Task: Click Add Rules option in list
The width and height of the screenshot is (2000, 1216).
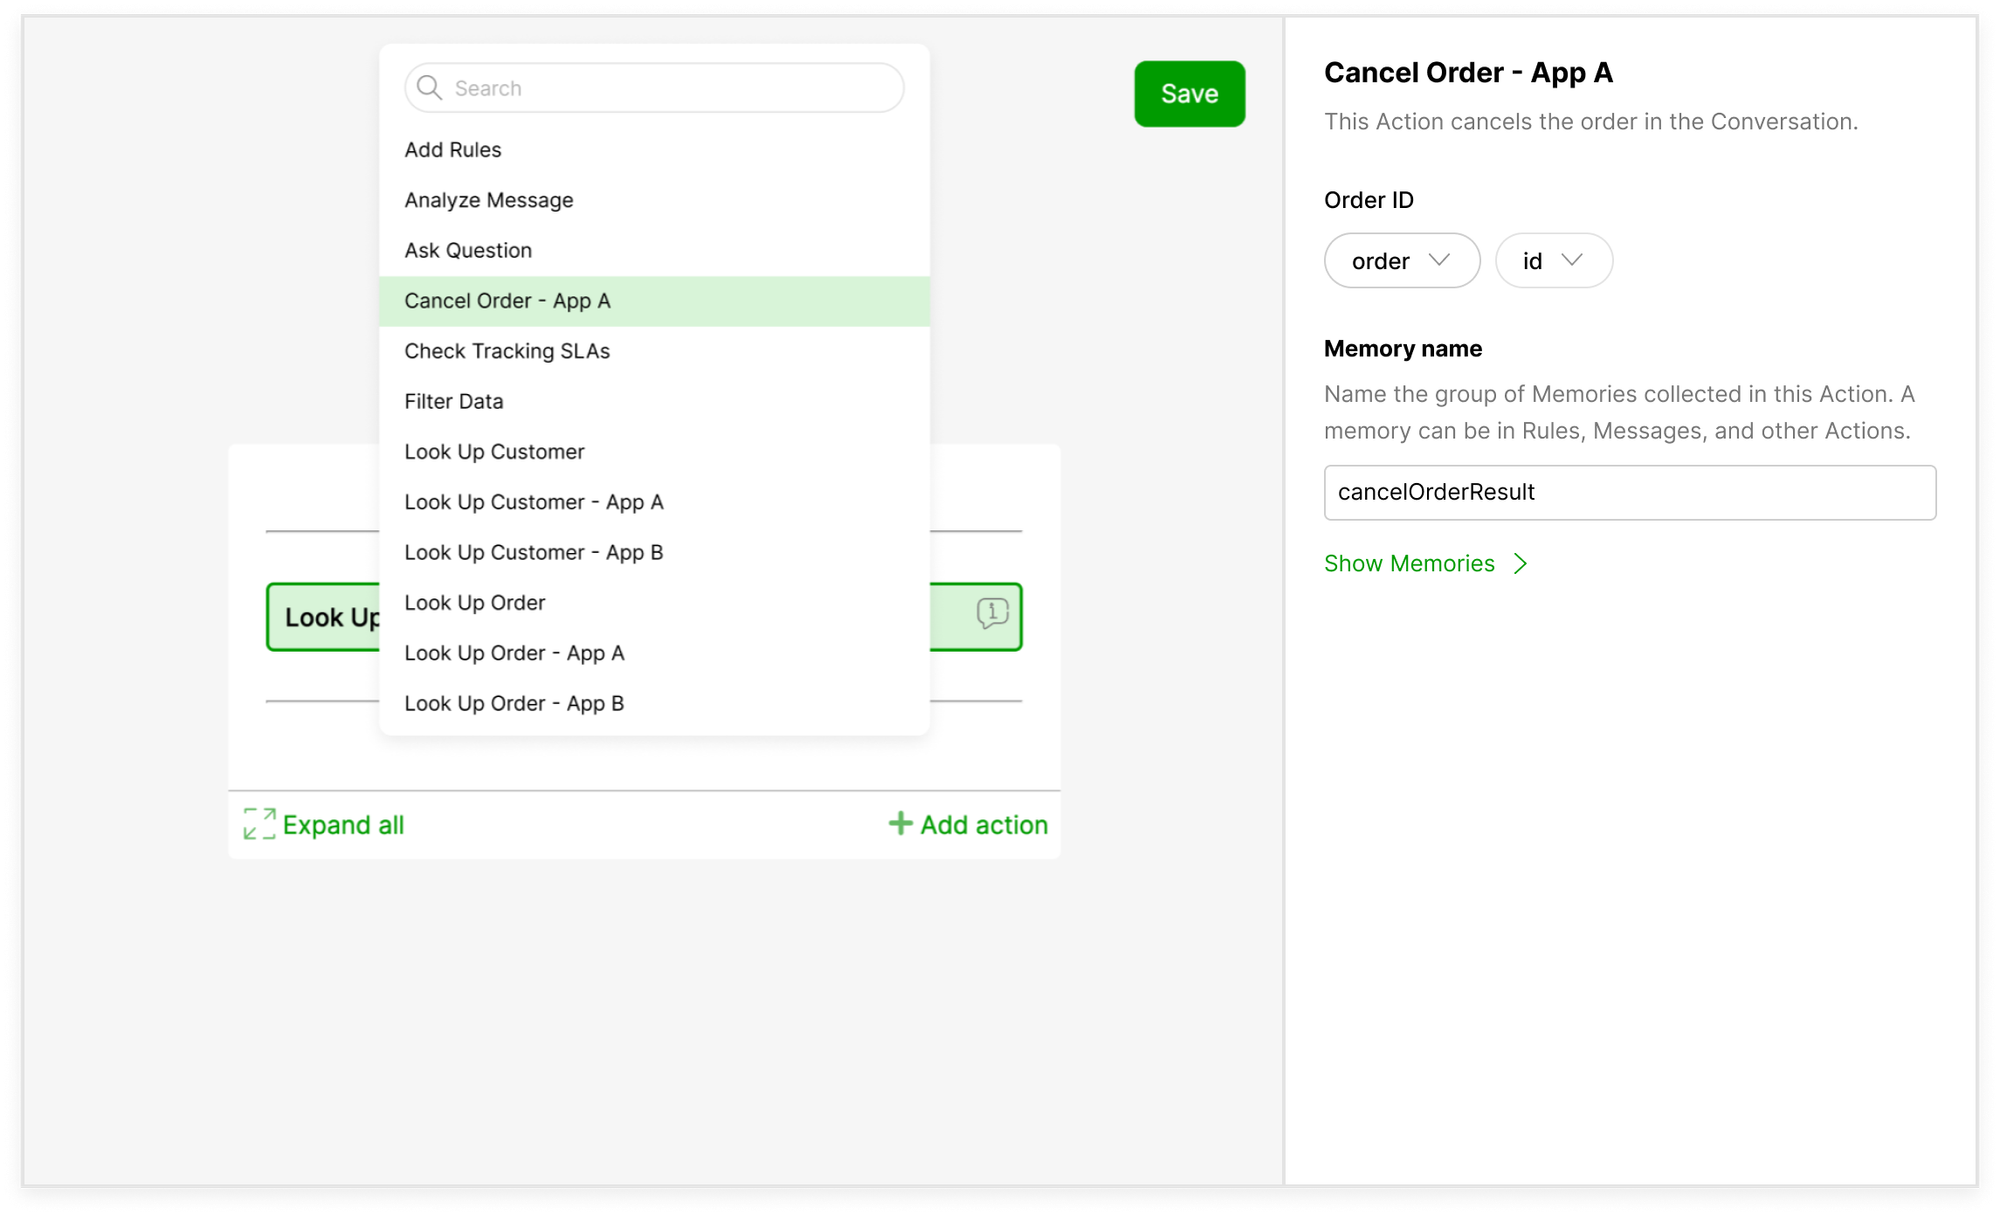Action: pos(453,149)
